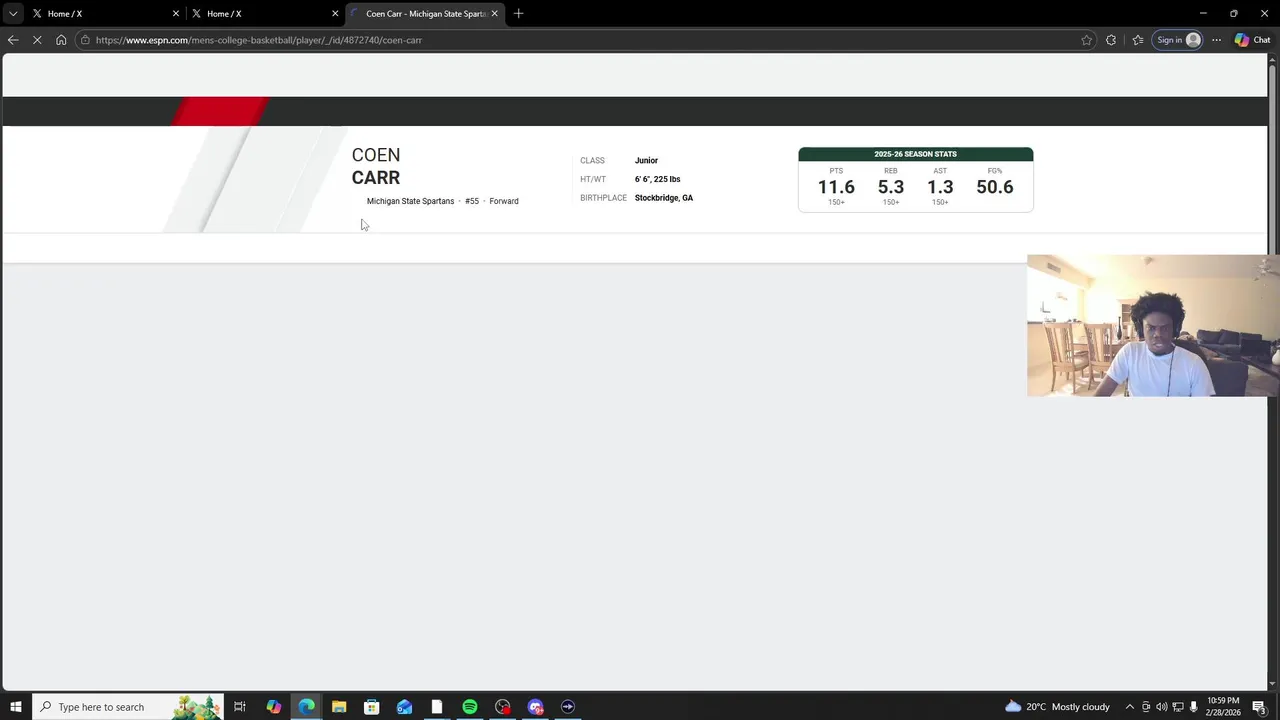The width and height of the screenshot is (1280, 720).
Task: Open the browser home page
Action: coord(61,40)
